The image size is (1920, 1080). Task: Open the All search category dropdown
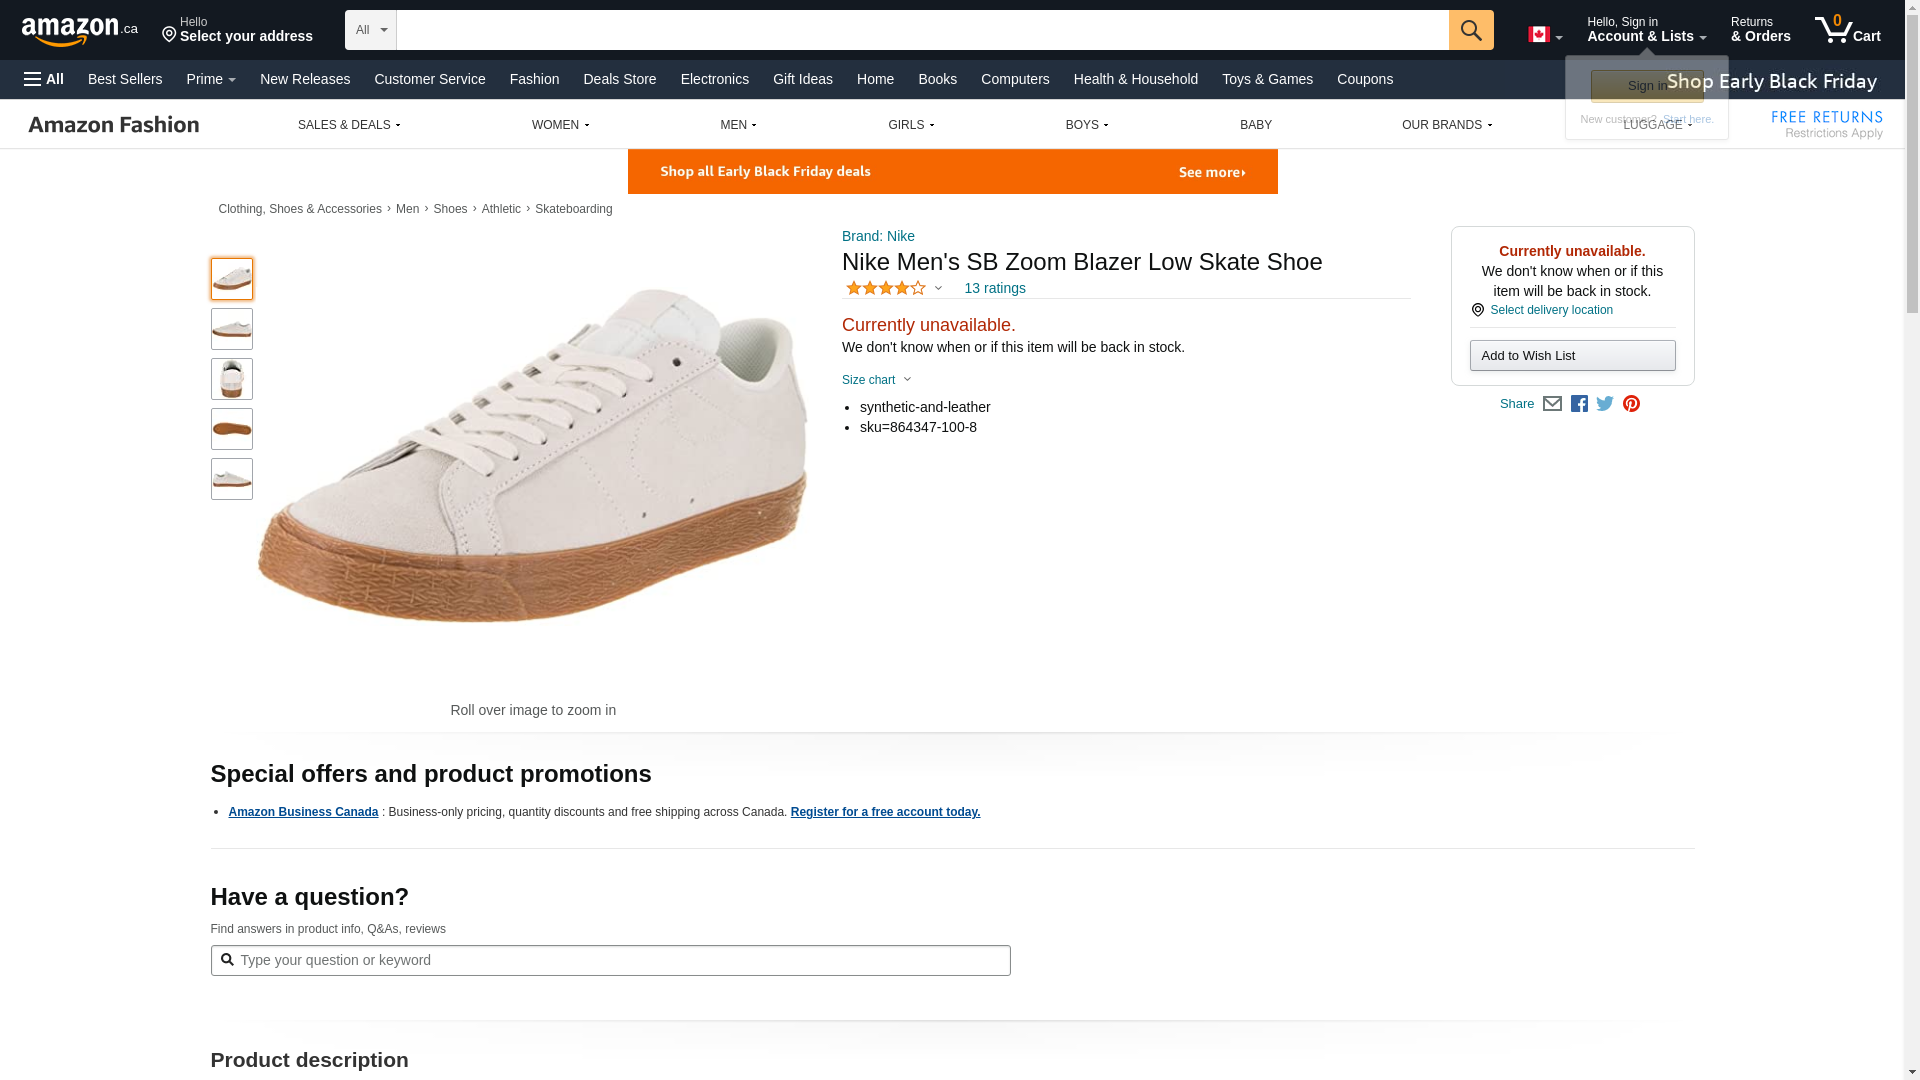click(370, 30)
